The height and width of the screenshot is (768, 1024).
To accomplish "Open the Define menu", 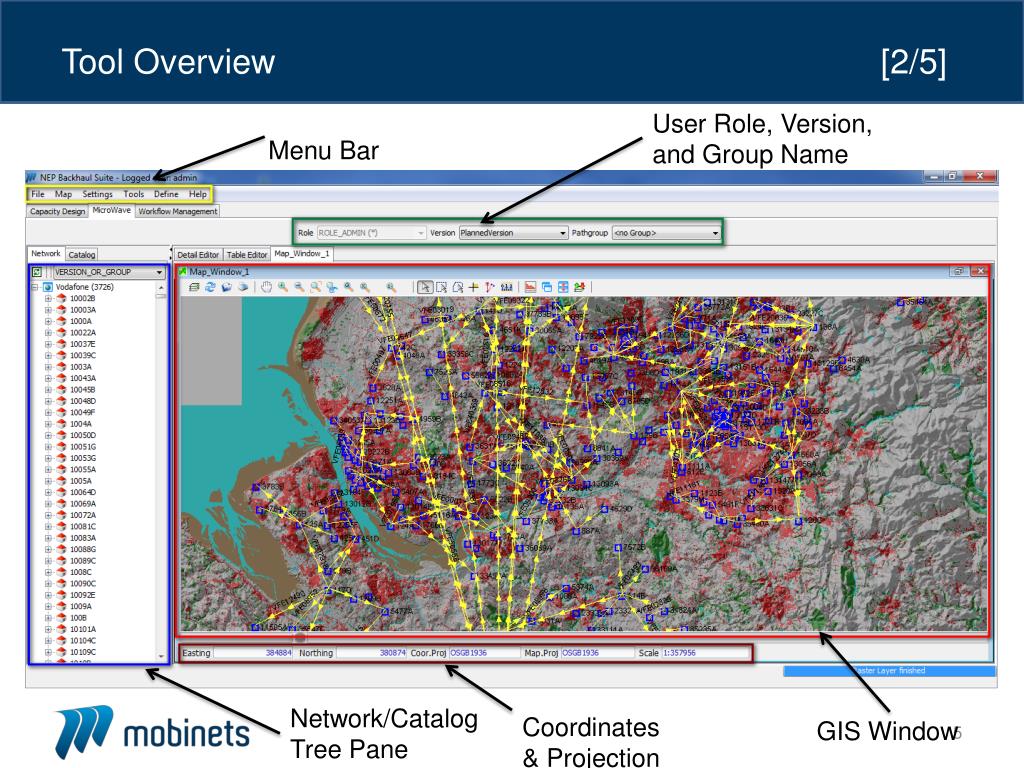I will tap(166, 194).
